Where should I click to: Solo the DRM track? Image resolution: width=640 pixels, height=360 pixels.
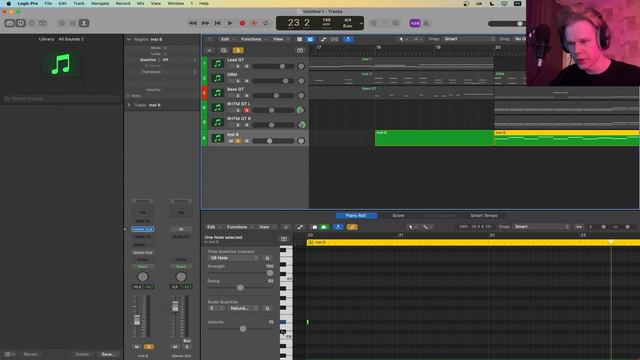coord(238,81)
